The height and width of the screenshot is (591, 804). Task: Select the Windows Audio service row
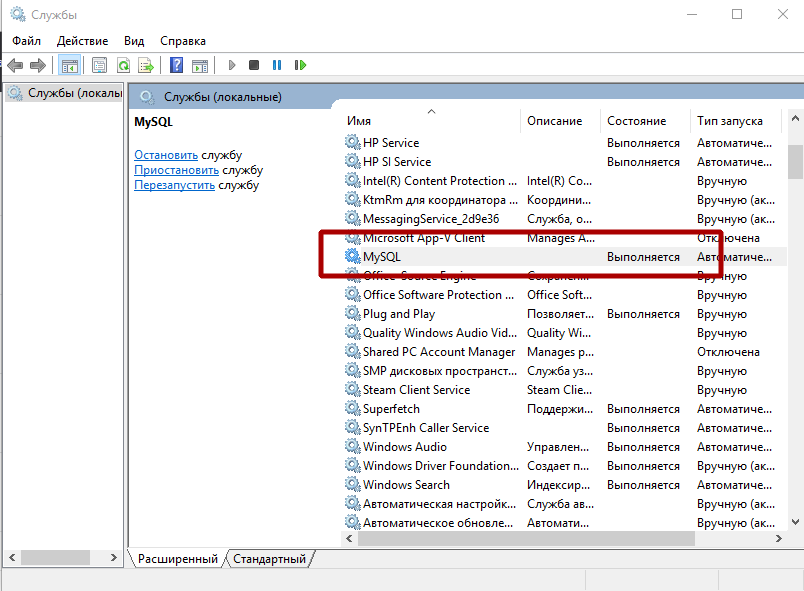pos(404,447)
